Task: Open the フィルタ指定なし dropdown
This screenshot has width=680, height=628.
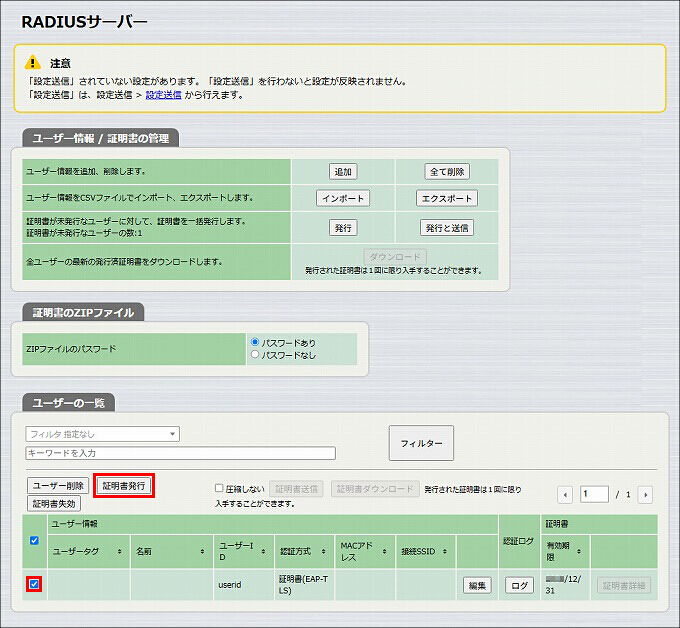Action: [x=103, y=434]
